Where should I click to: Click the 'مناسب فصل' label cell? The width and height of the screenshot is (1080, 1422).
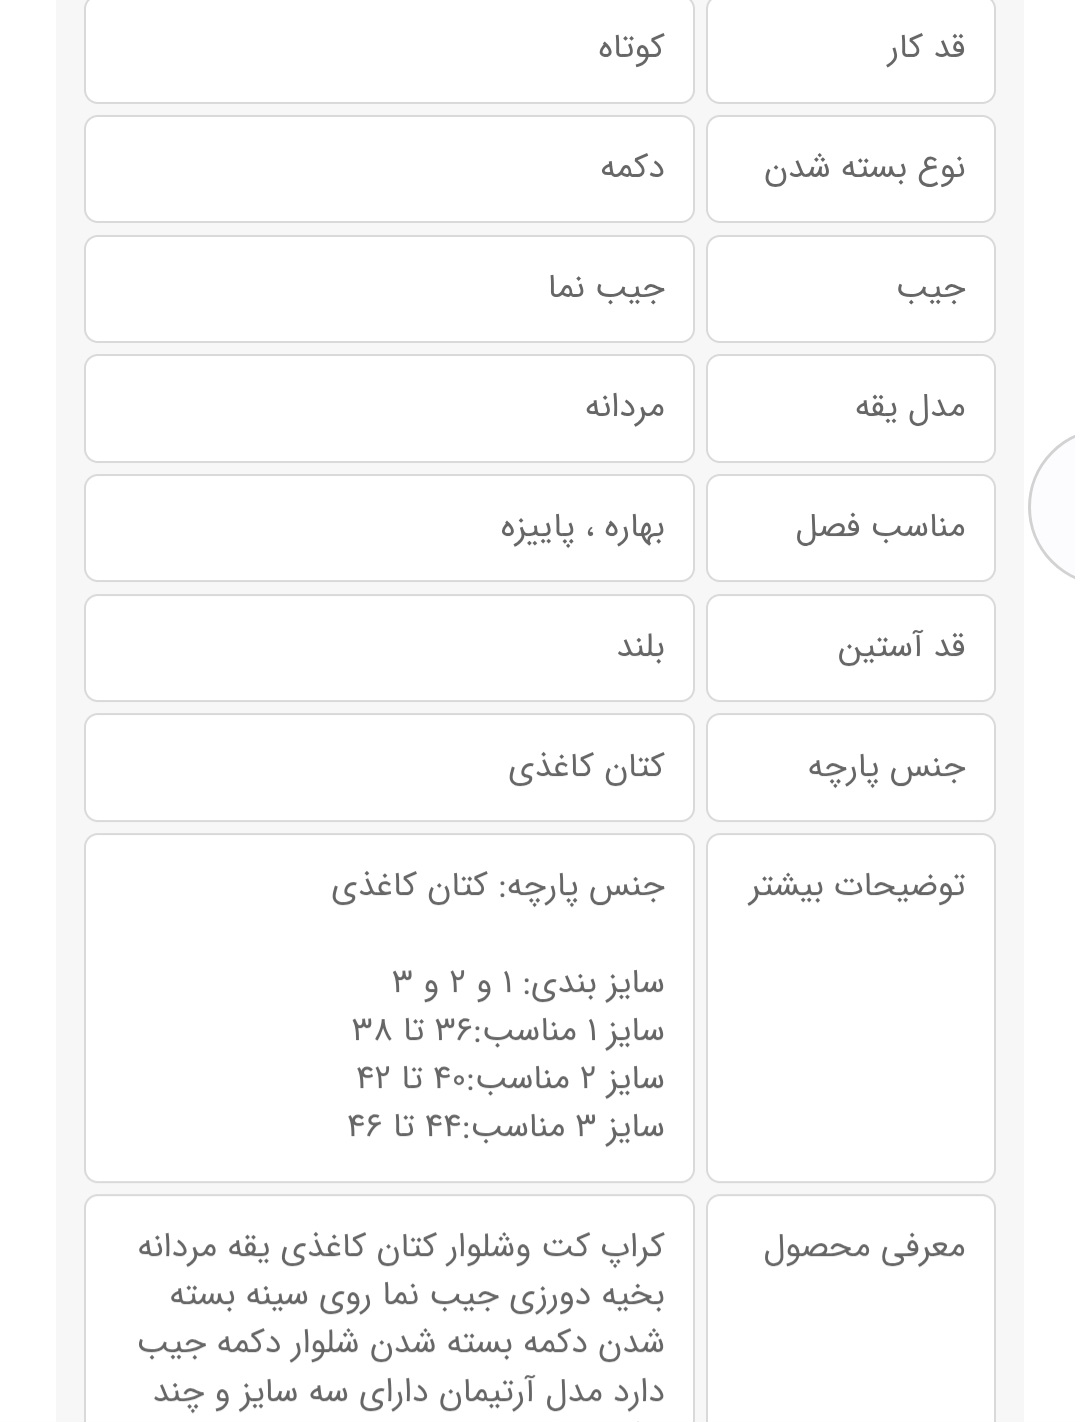pos(851,527)
